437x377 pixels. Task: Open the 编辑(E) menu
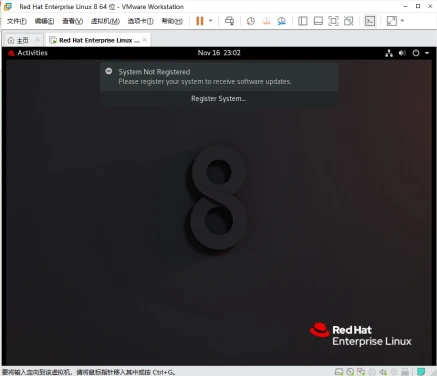44,21
